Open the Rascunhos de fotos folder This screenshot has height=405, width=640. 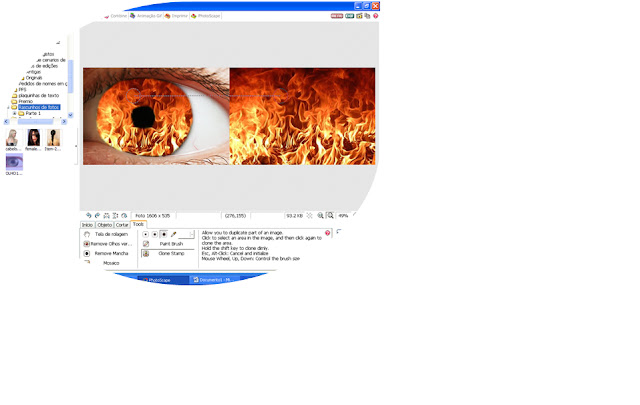click(x=39, y=107)
